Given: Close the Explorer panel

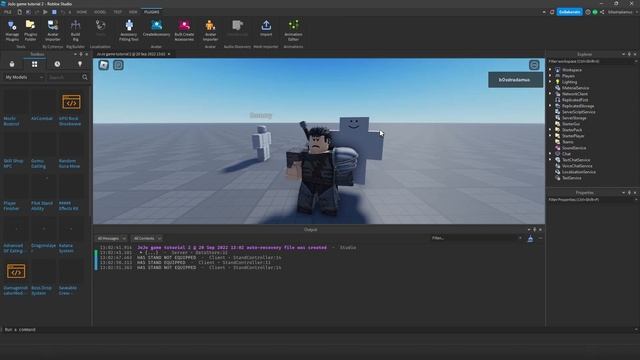Looking at the screenshot, I should point(635,54).
